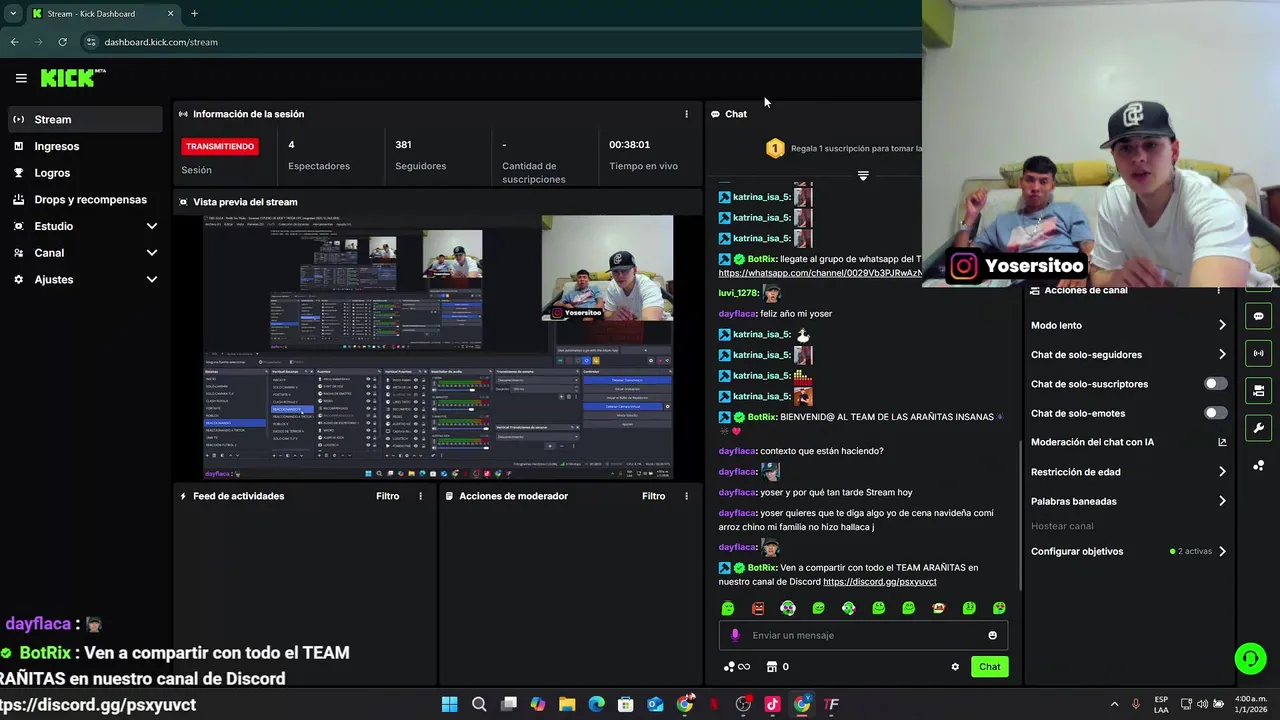Viewport: 1280px width, 720px height.
Task: Expand the Canal sidebar group
Action: tap(84, 253)
